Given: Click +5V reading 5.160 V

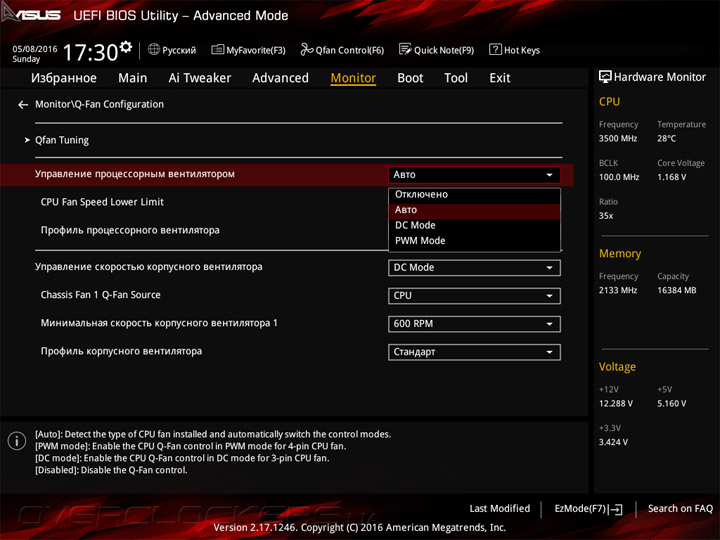Looking at the screenshot, I should 672,404.
